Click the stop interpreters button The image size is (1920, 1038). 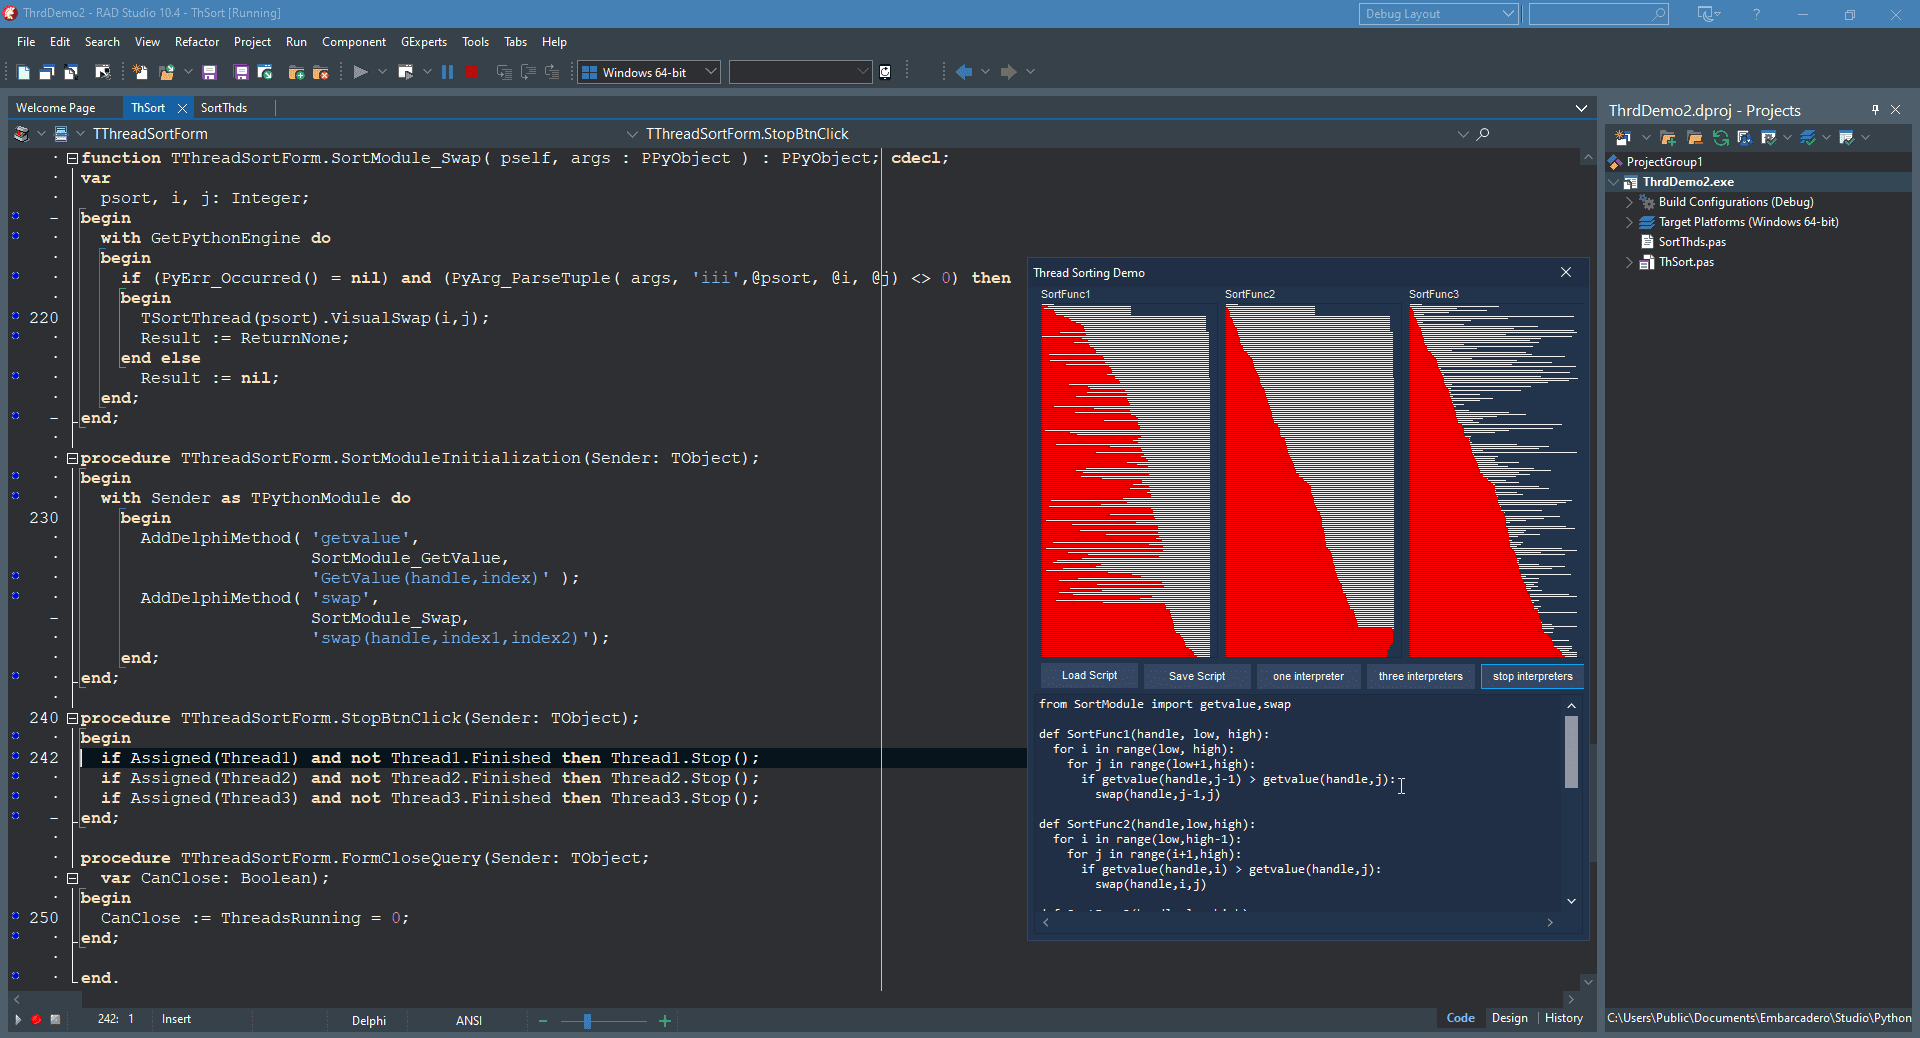click(1532, 676)
